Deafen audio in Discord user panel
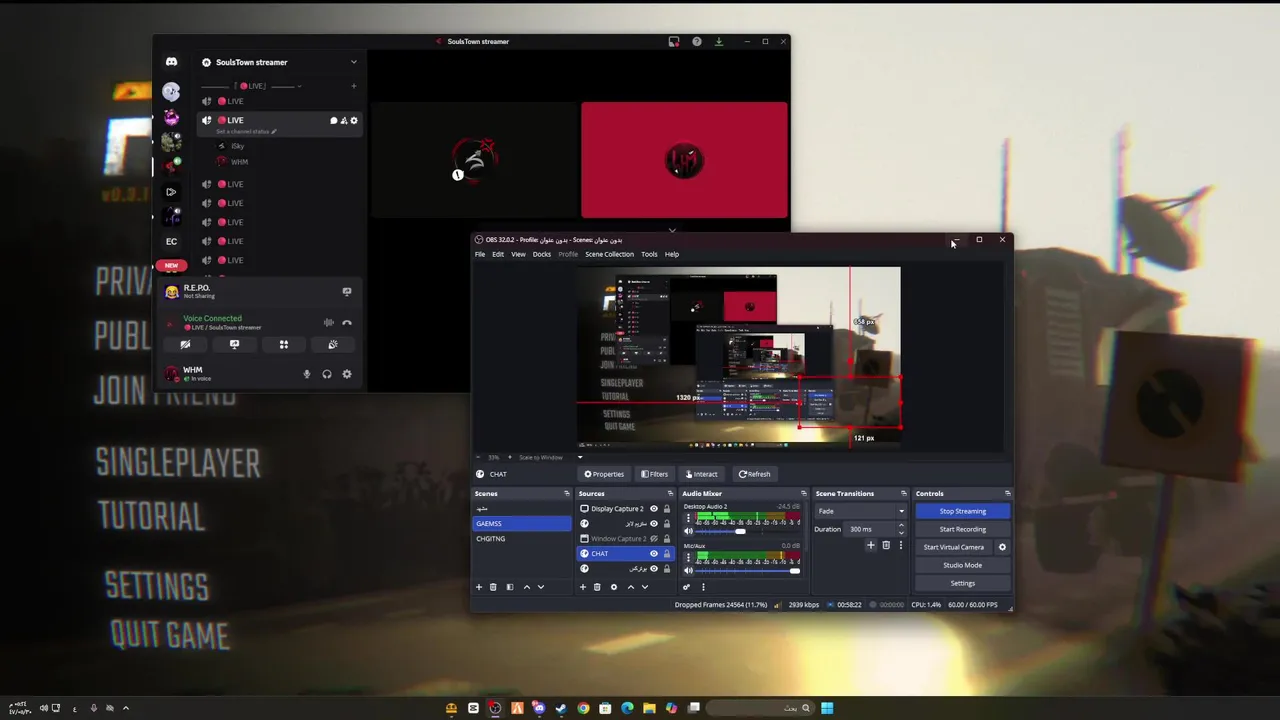Viewport: 1280px width, 720px height. click(x=327, y=374)
